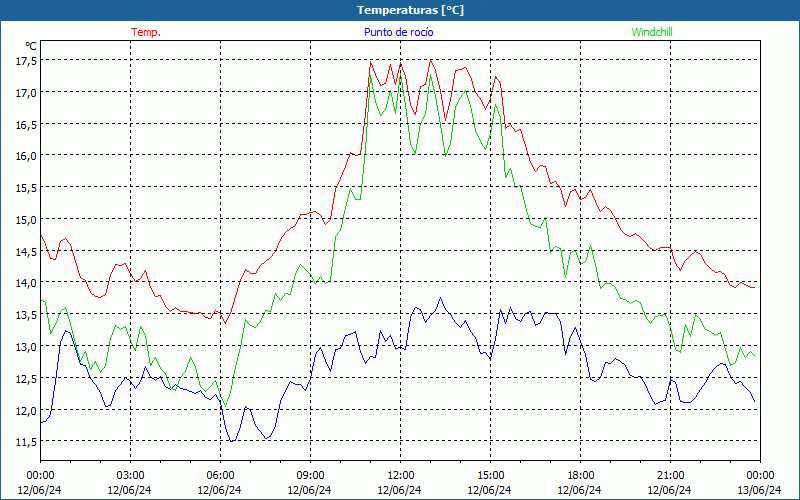Click the 21:00 time axis label
Image resolution: width=800 pixels, height=500 pixels.
coord(670,476)
